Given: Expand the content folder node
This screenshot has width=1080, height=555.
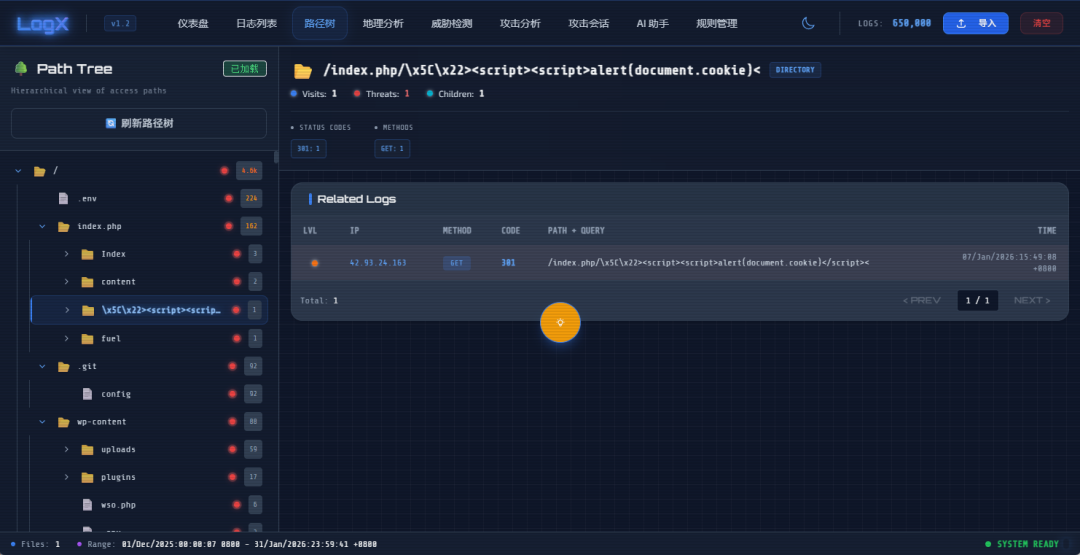Looking at the screenshot, I should [67, 282].
